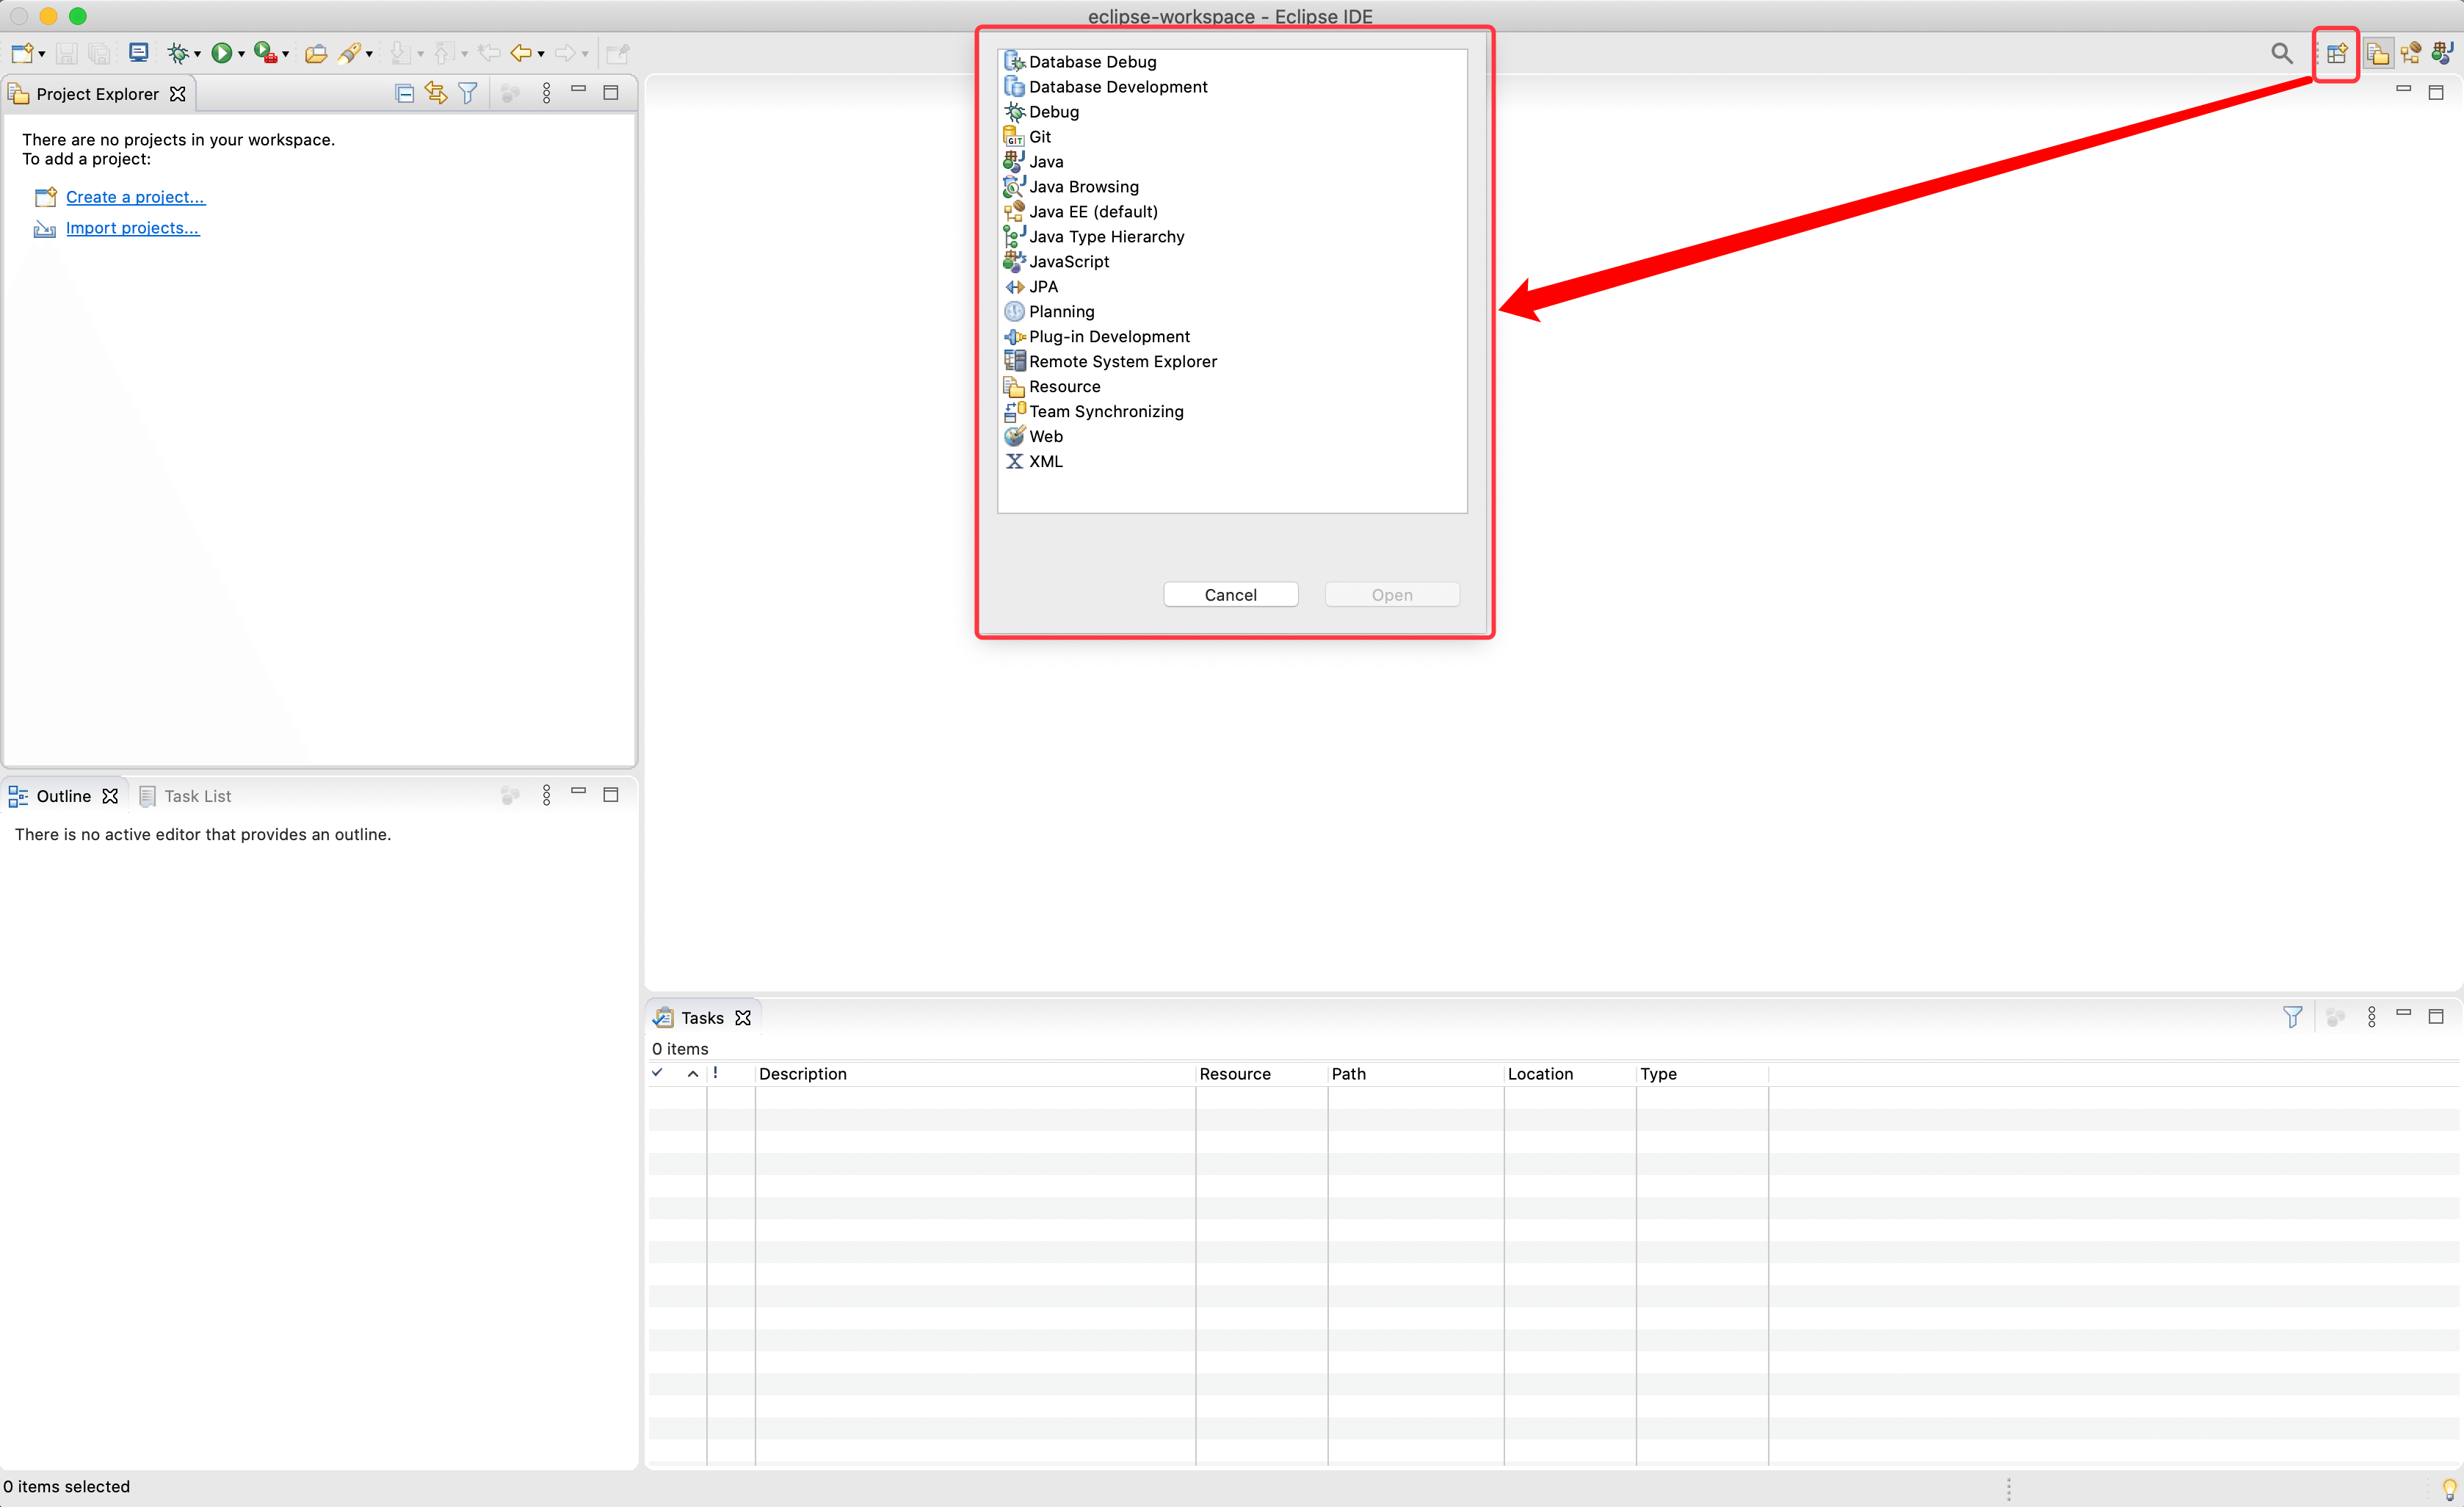This screenshot has height=1507, width=2464.
Task: Go back using the yellow arrow
Action: [x=521, y=53]
